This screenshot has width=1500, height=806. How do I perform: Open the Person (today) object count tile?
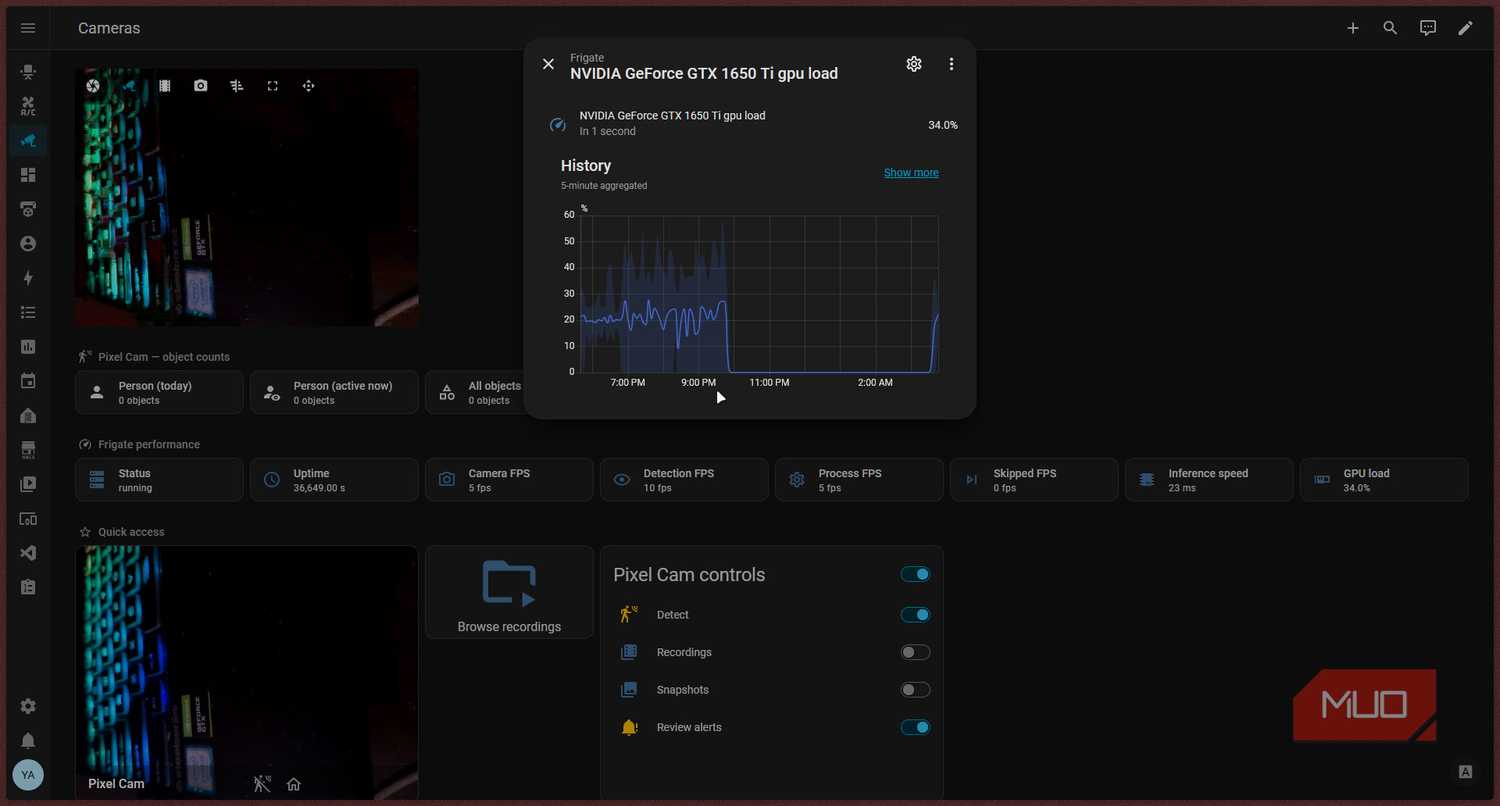click(x=159, y=392)
